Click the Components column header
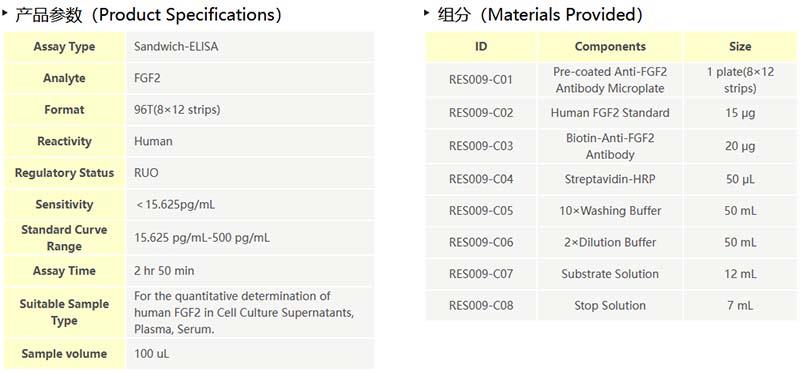This screenshot has width=800, height=372. 610,46
